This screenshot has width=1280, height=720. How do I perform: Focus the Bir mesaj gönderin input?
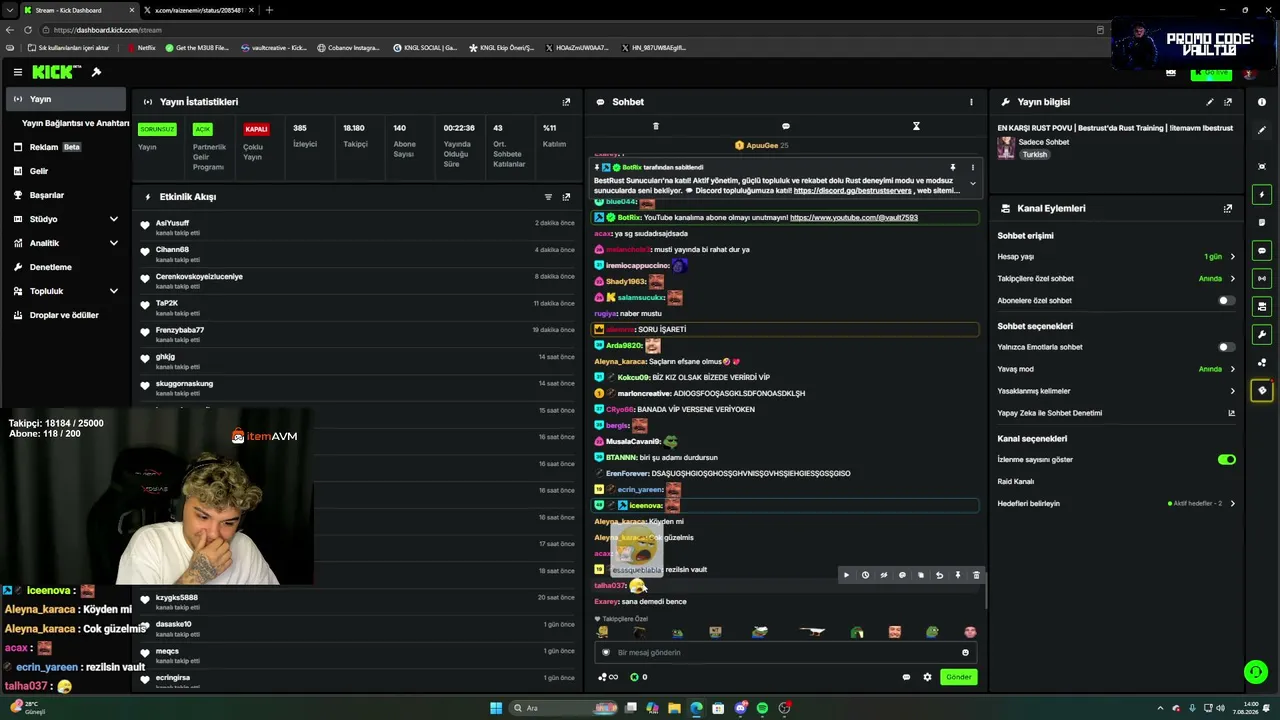(784, 653)
